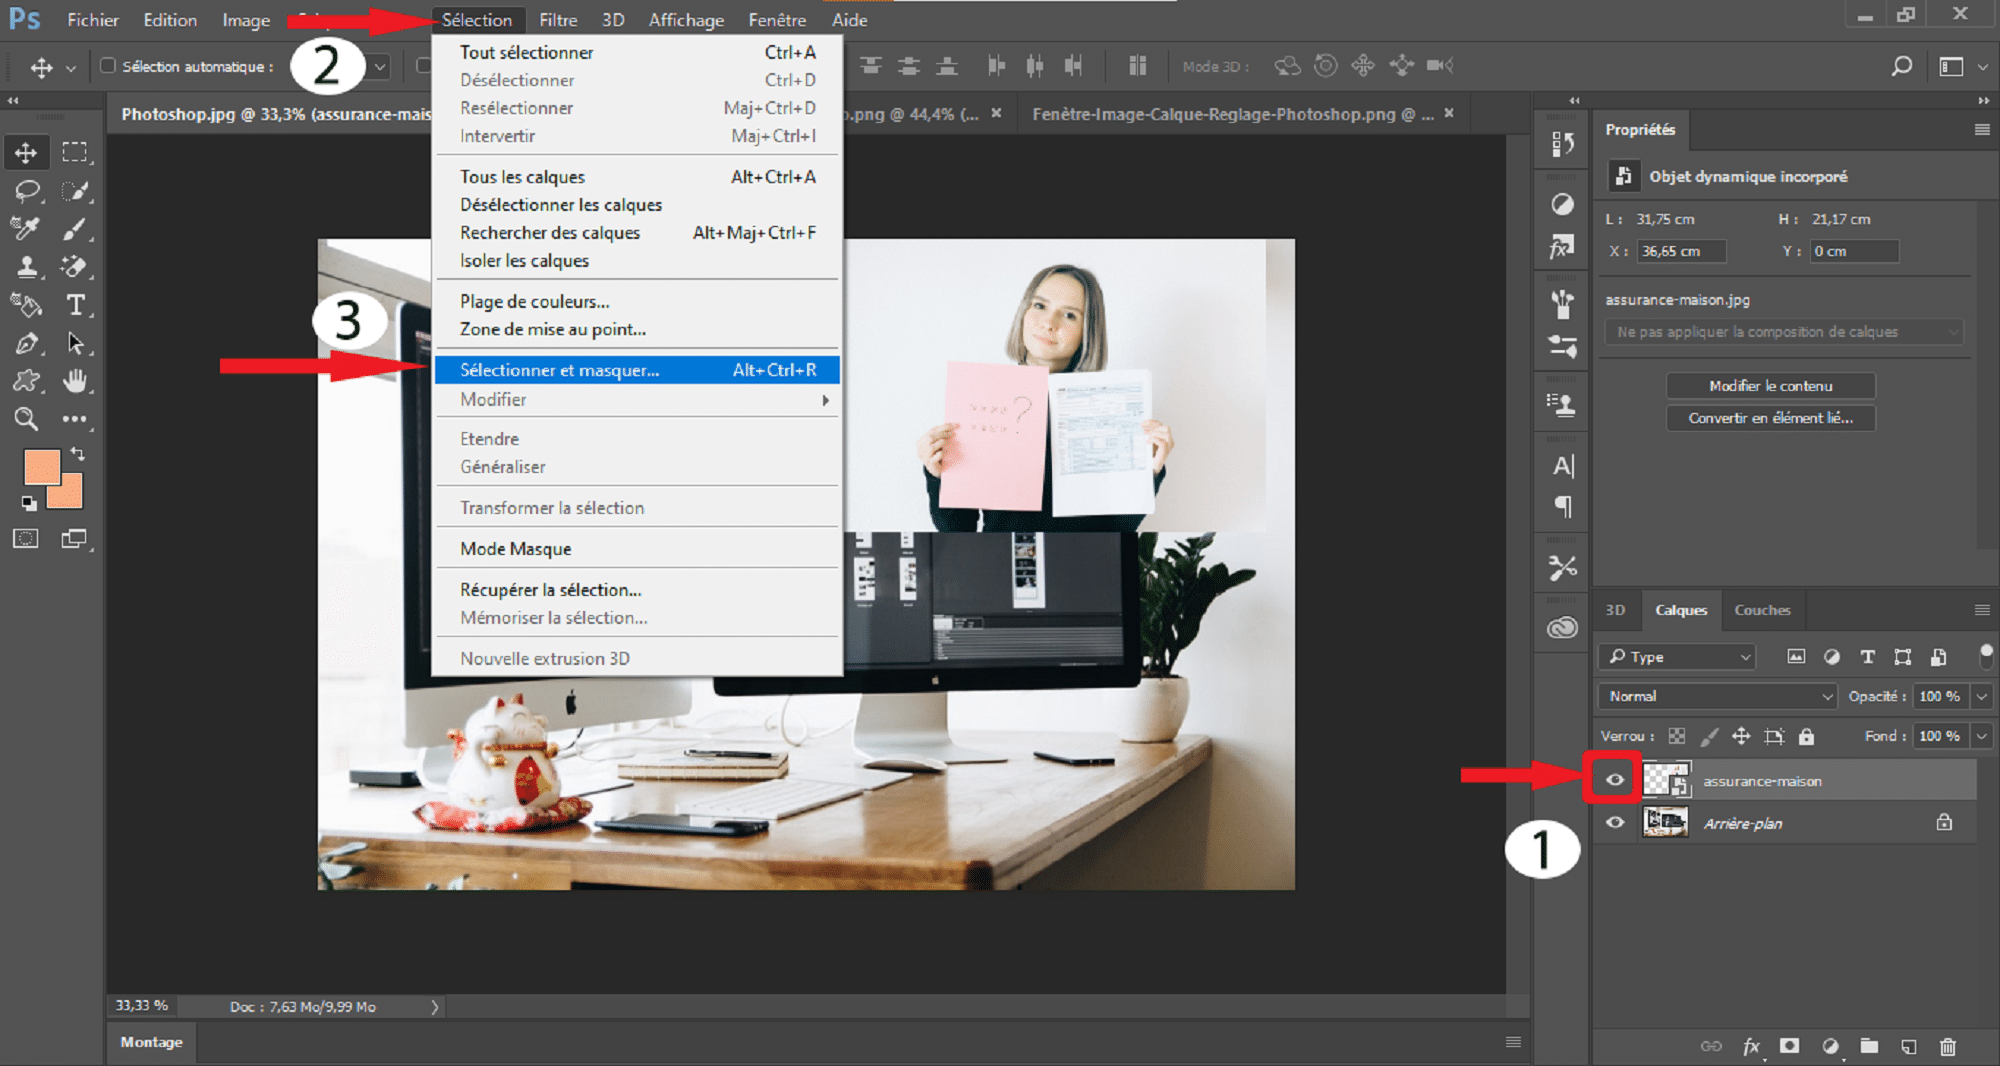Create a new layer icon
This screenshot has height=1066, width=2000.
[1909, 1046]
